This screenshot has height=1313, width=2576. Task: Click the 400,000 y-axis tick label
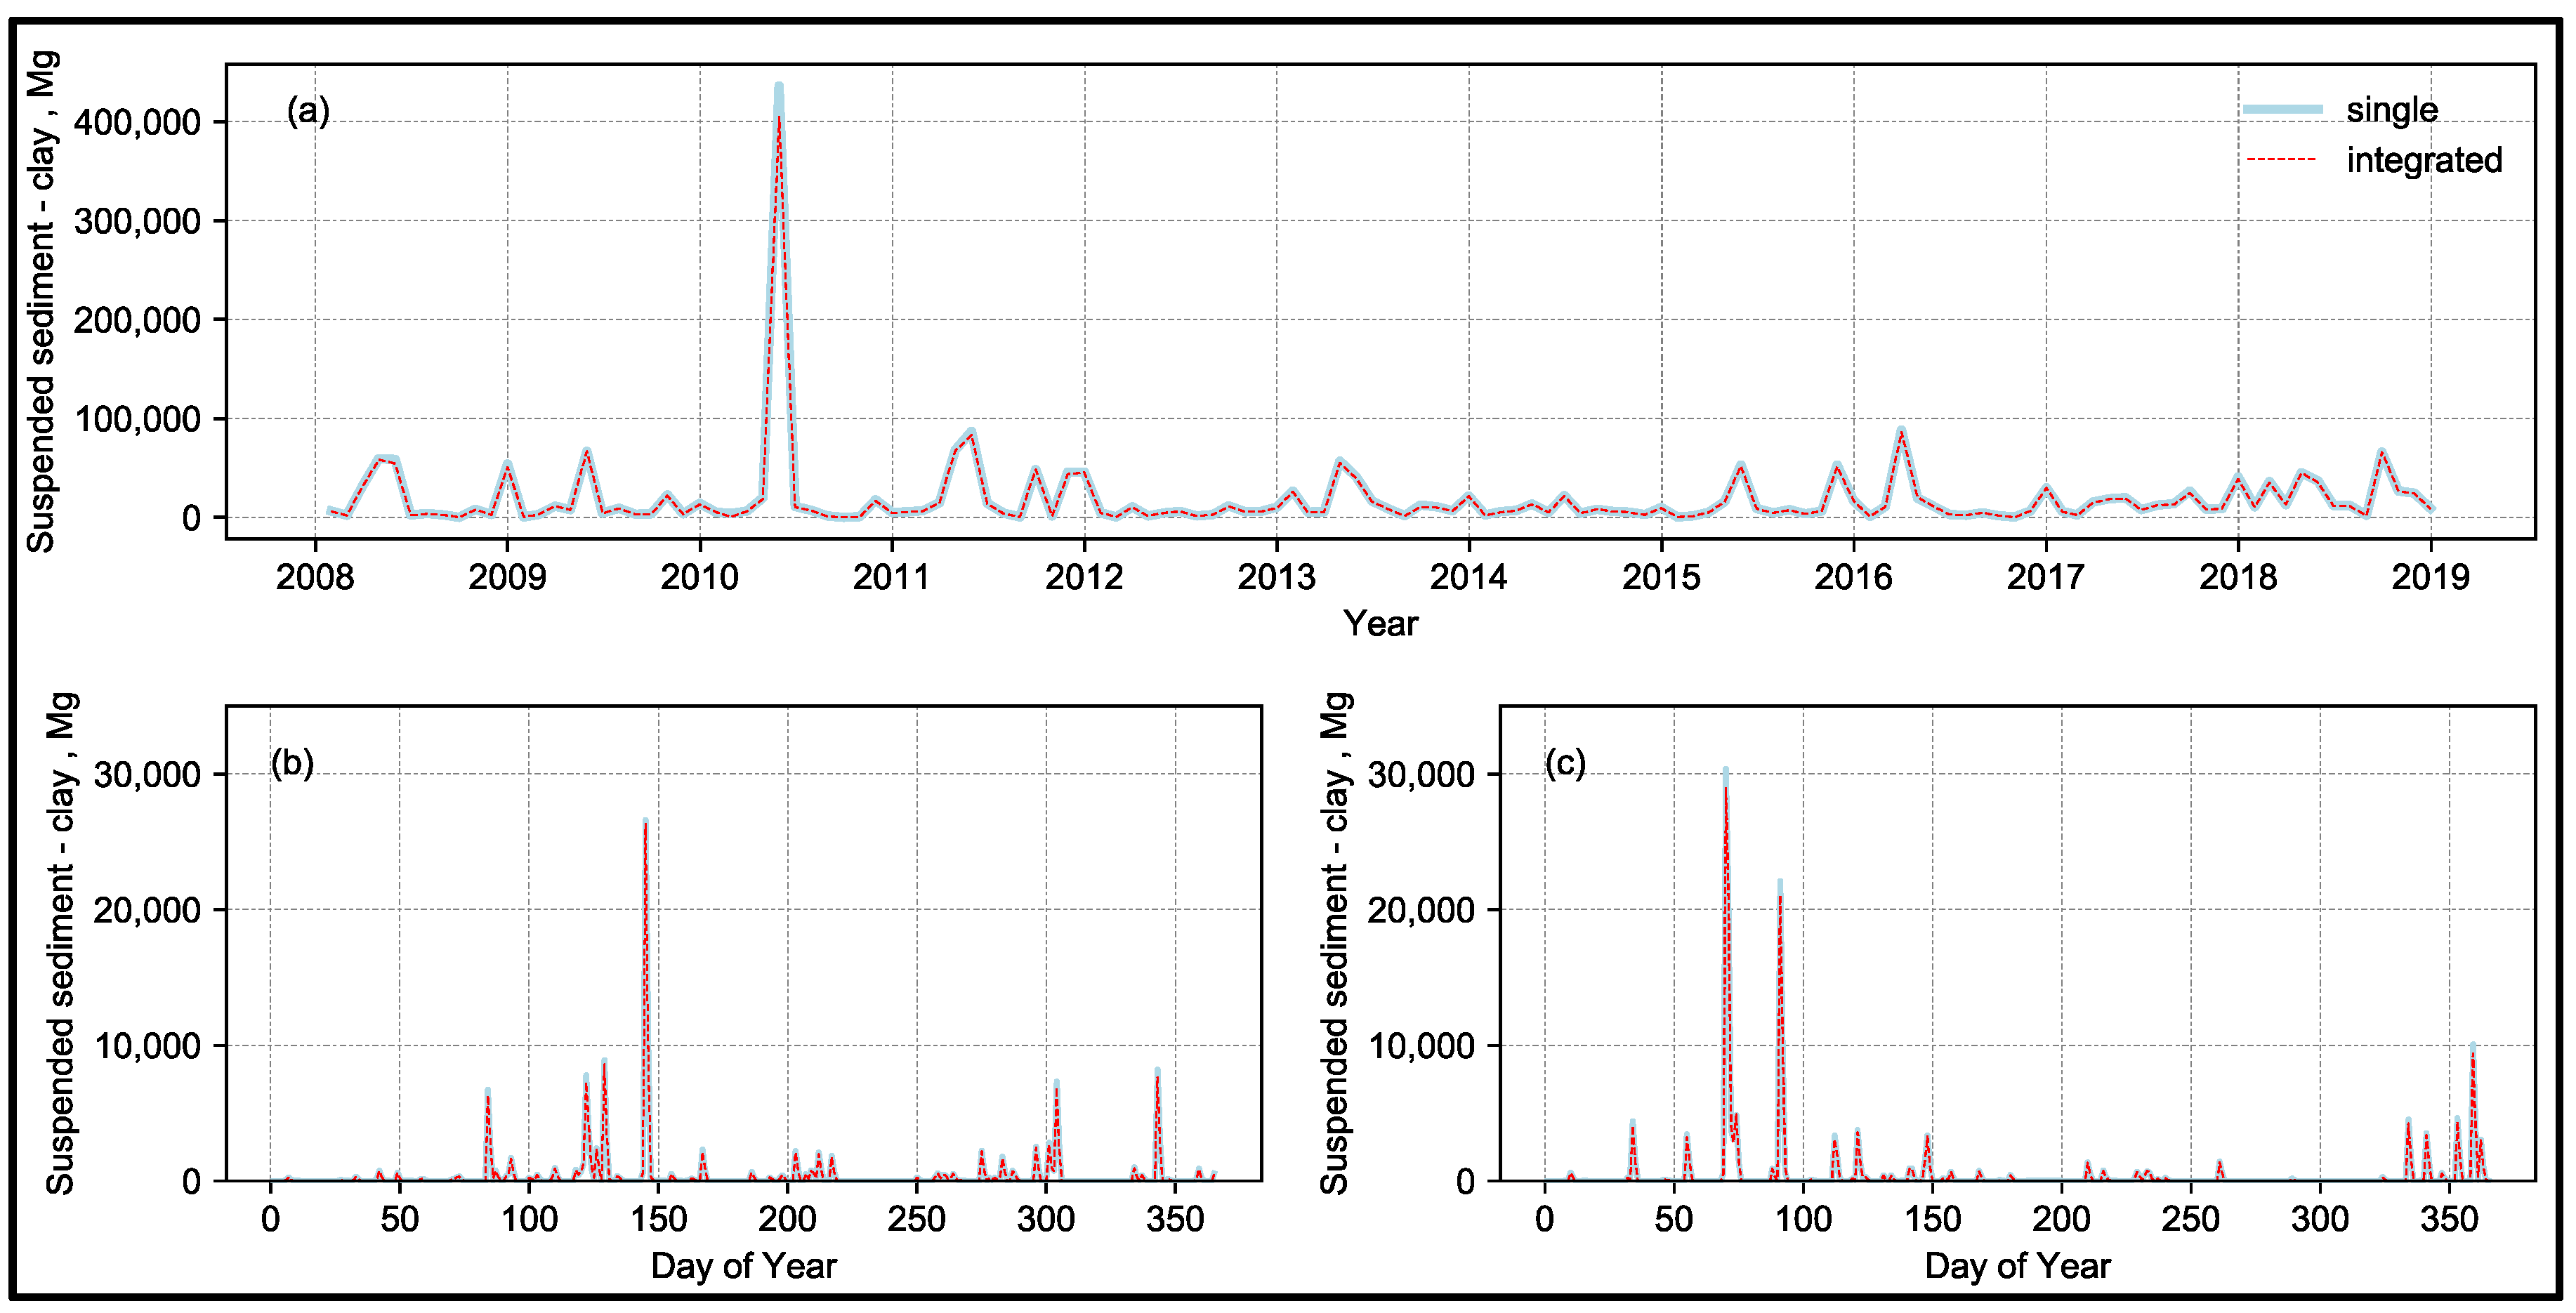[x=137, y=122]
